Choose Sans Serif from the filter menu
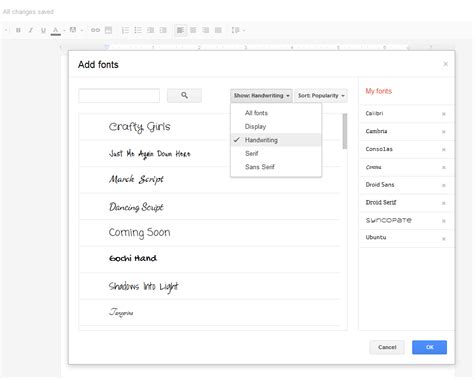 [276, 167]
